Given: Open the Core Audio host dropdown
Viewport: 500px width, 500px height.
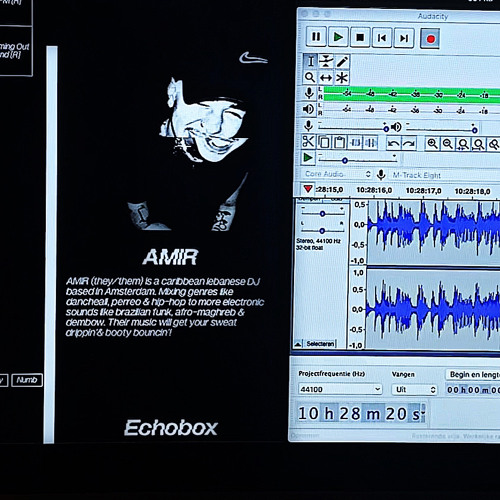Looking at the screenshot, I should [x=337, y=174].
